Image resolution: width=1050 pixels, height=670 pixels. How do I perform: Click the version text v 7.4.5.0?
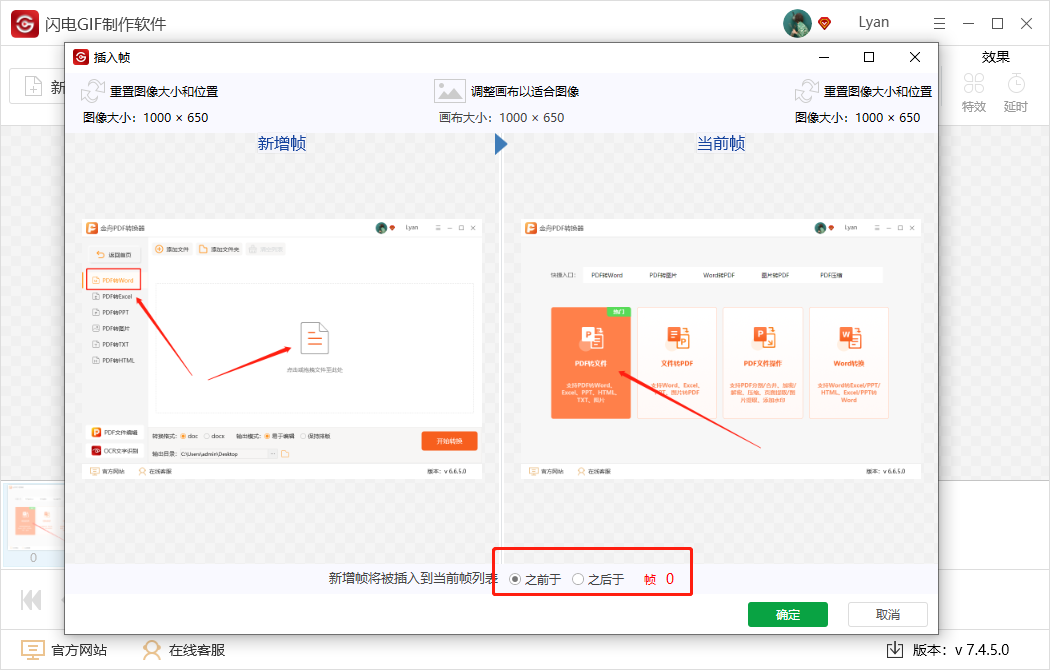coord(982,650)
